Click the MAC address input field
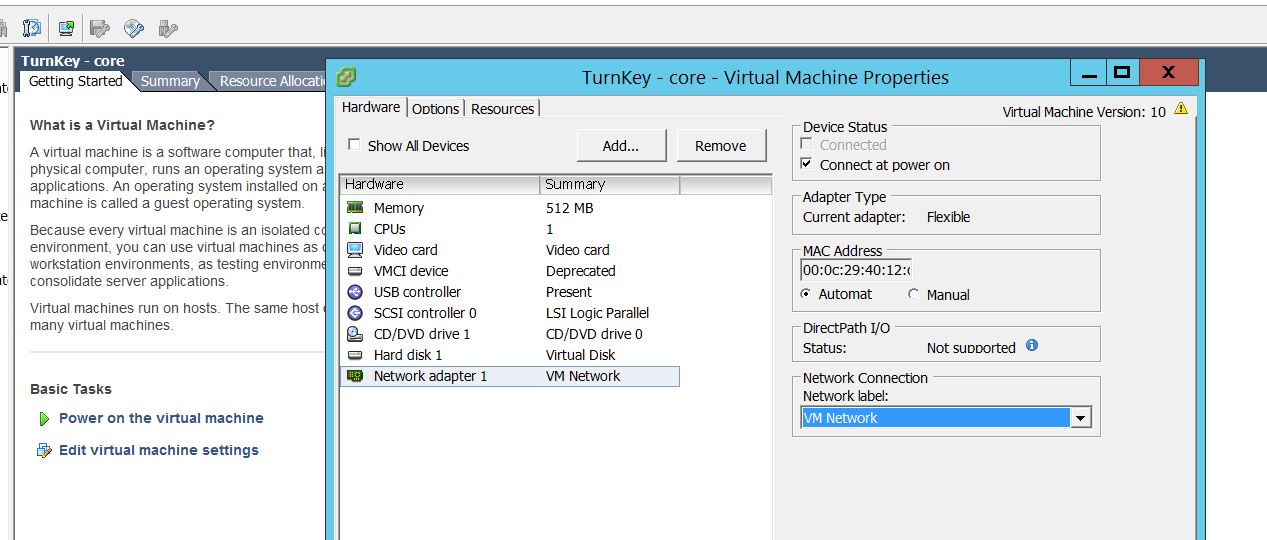 click(x=856, y=270)
